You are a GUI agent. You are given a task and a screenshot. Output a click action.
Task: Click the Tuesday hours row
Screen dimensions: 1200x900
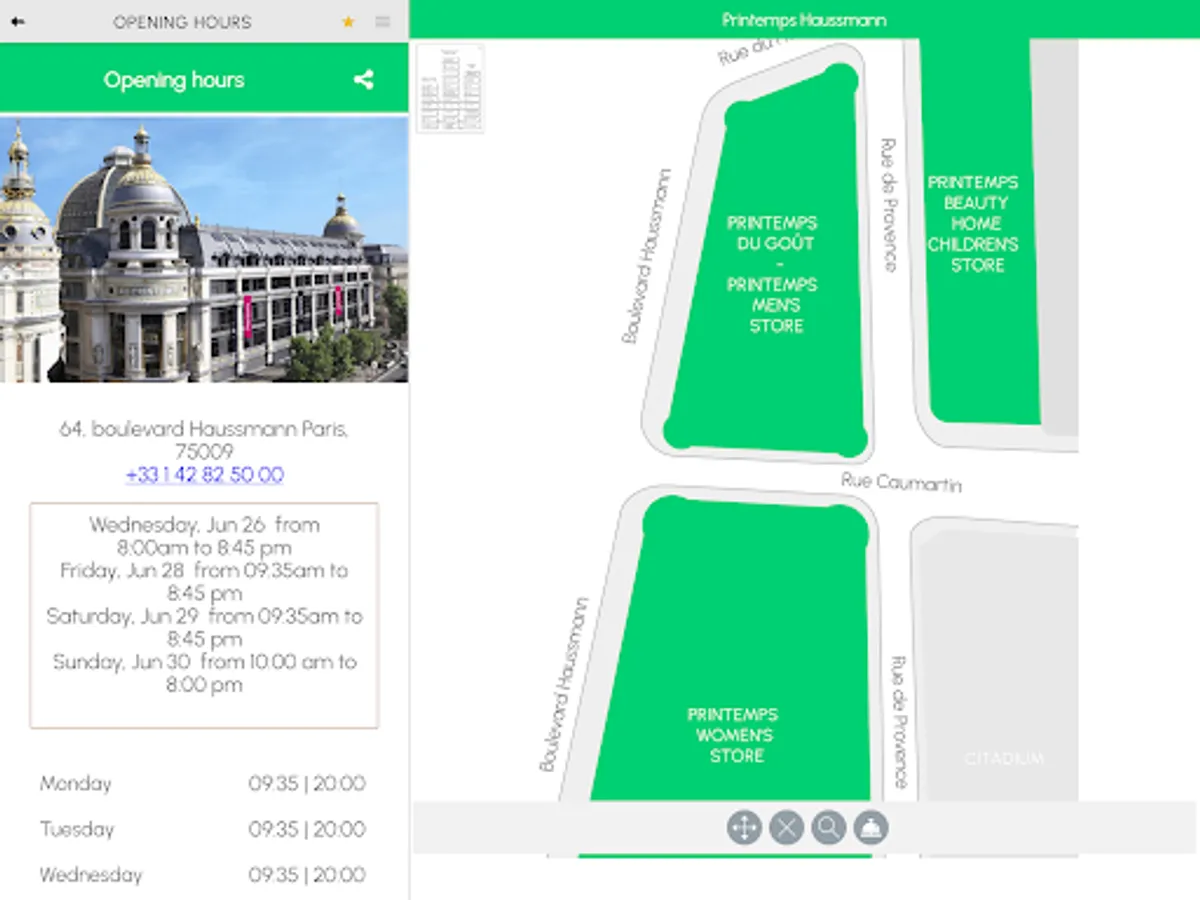pyautogui.click(x=204, y=829)
